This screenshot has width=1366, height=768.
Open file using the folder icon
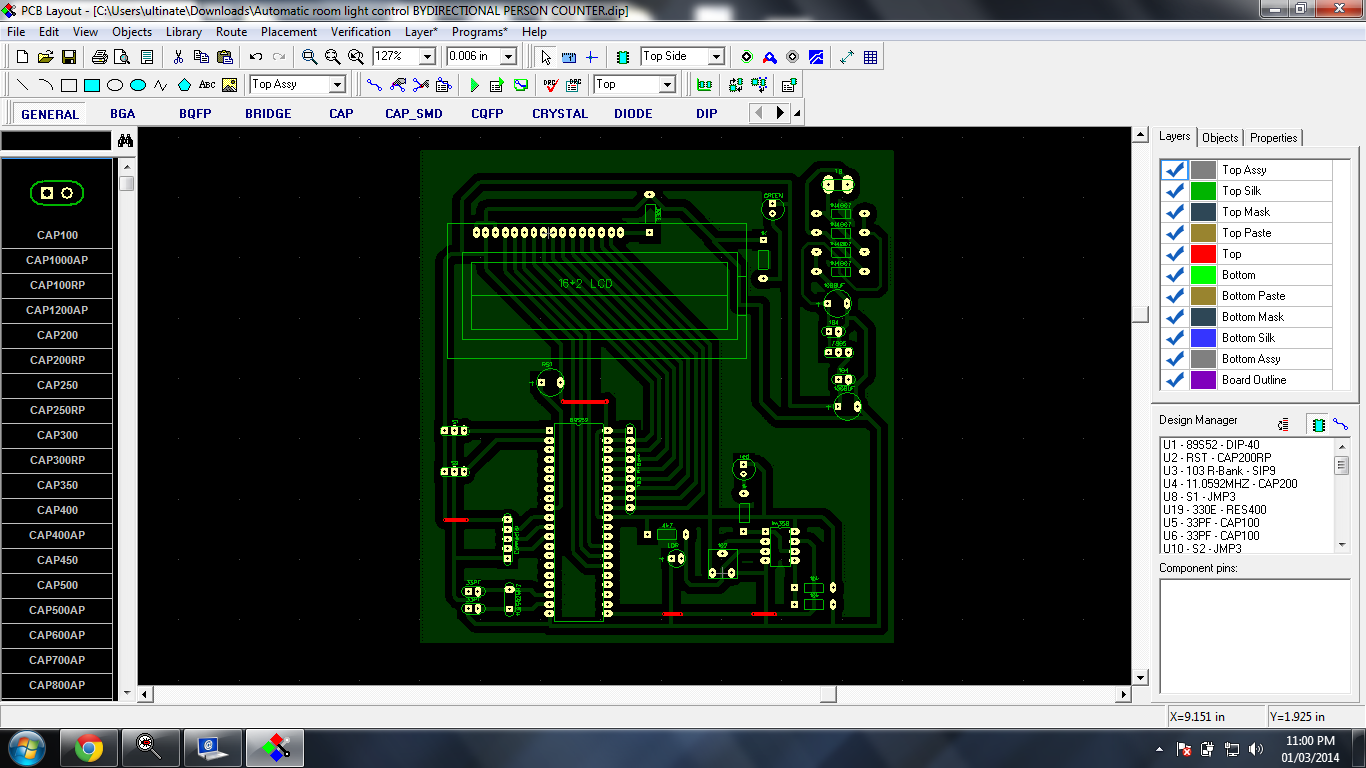click(x=46, y=57)
